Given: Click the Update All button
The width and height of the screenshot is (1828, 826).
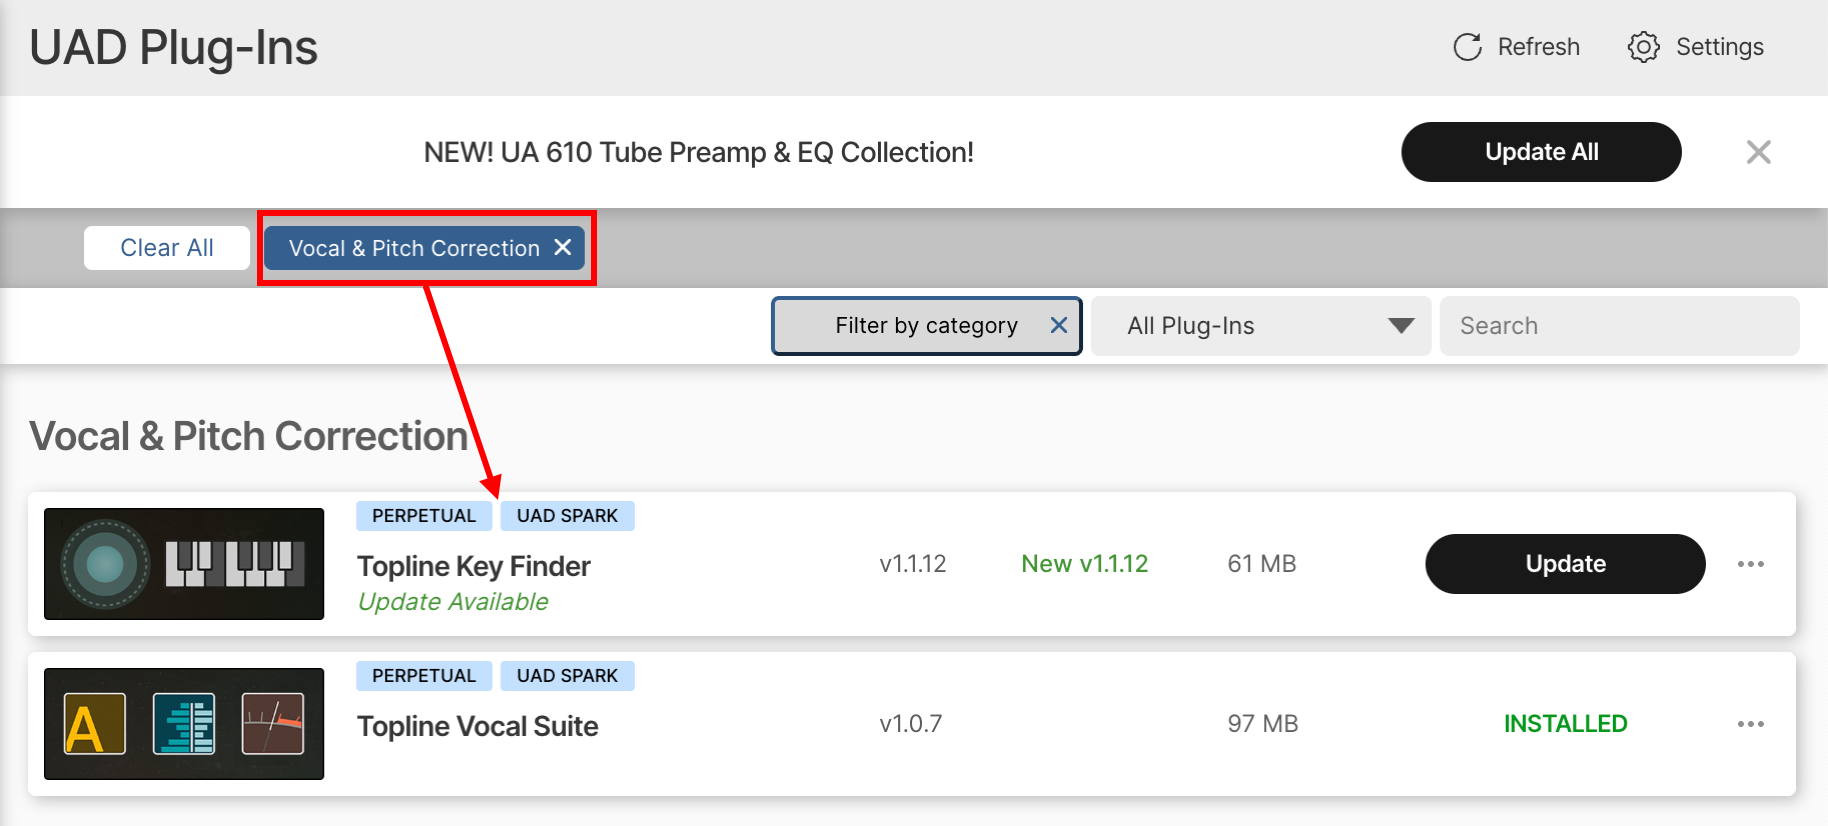Looking at the screenshot, I should pyautogui.click(x=1541, y=152).
